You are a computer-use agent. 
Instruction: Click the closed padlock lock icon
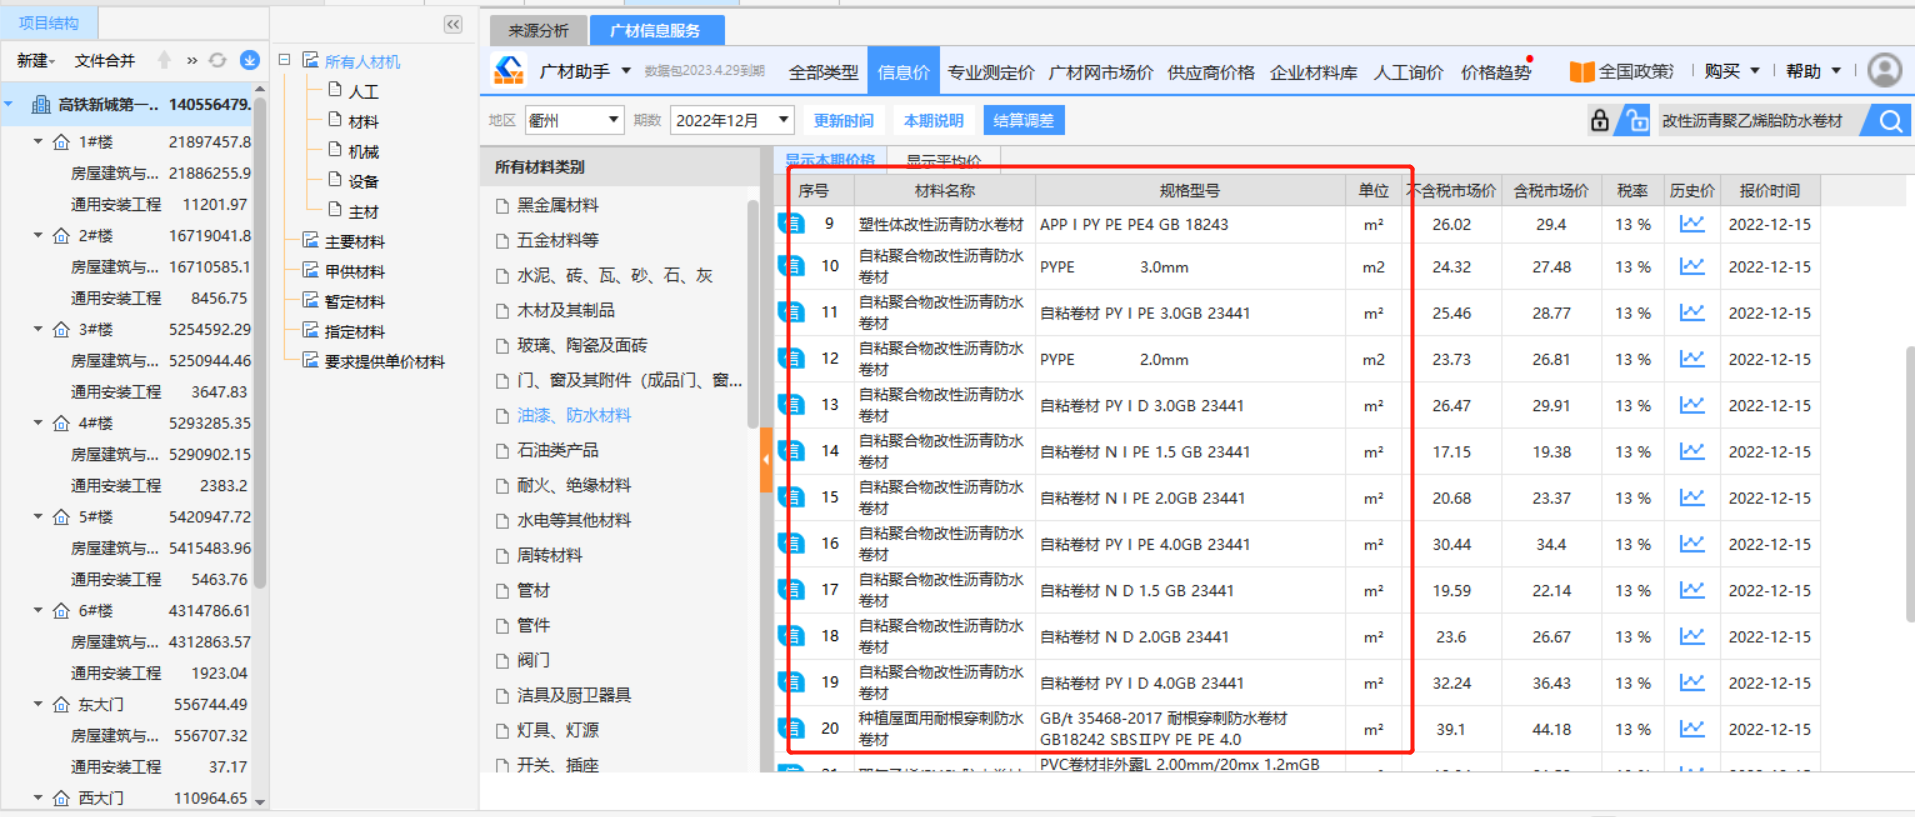[1600, 121]
